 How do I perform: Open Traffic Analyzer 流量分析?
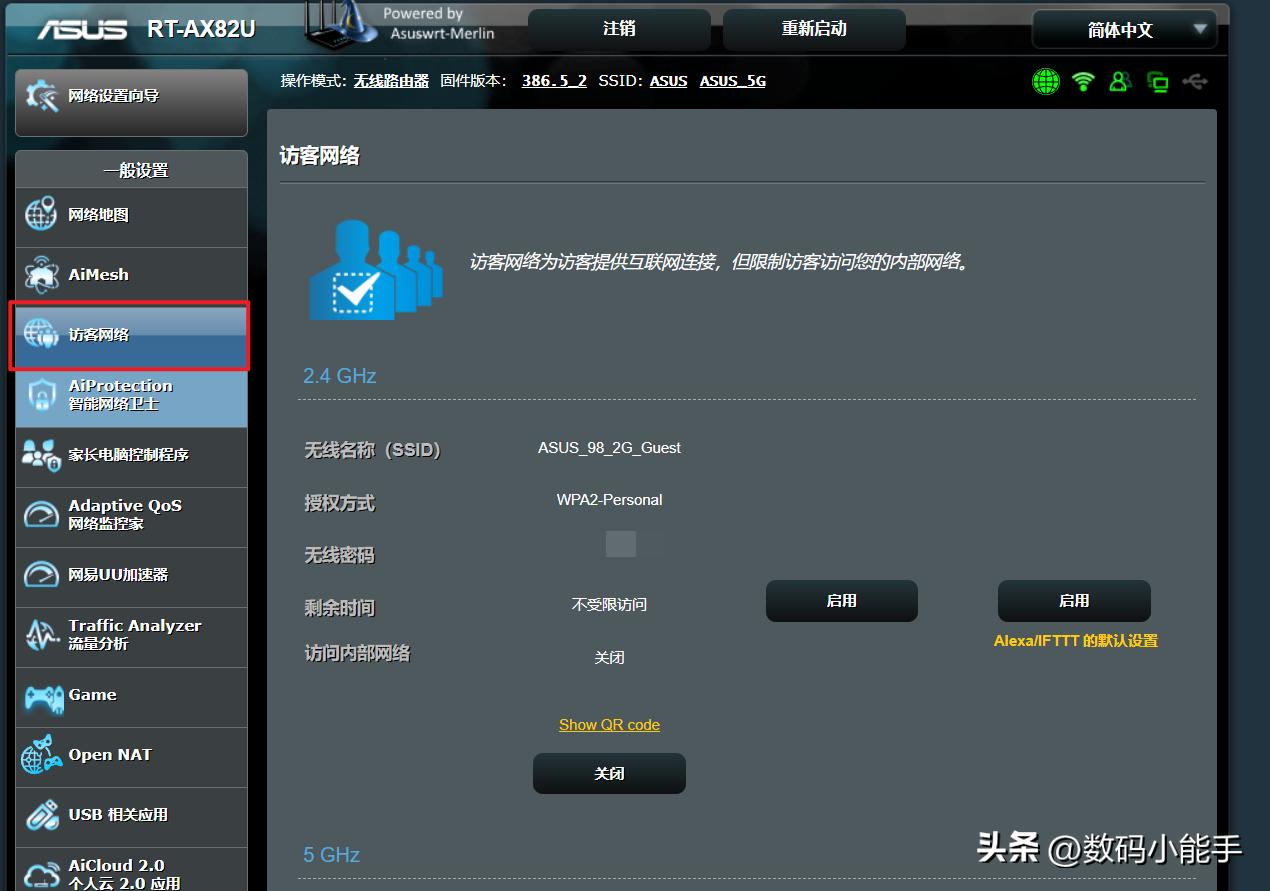coord(131,637)
